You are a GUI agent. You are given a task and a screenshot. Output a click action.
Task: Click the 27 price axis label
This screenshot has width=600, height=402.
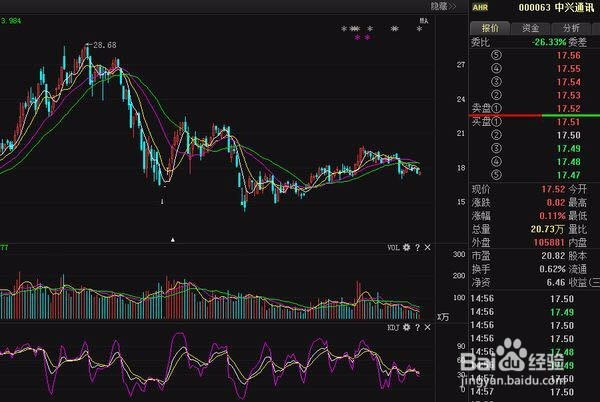point(461,65)
